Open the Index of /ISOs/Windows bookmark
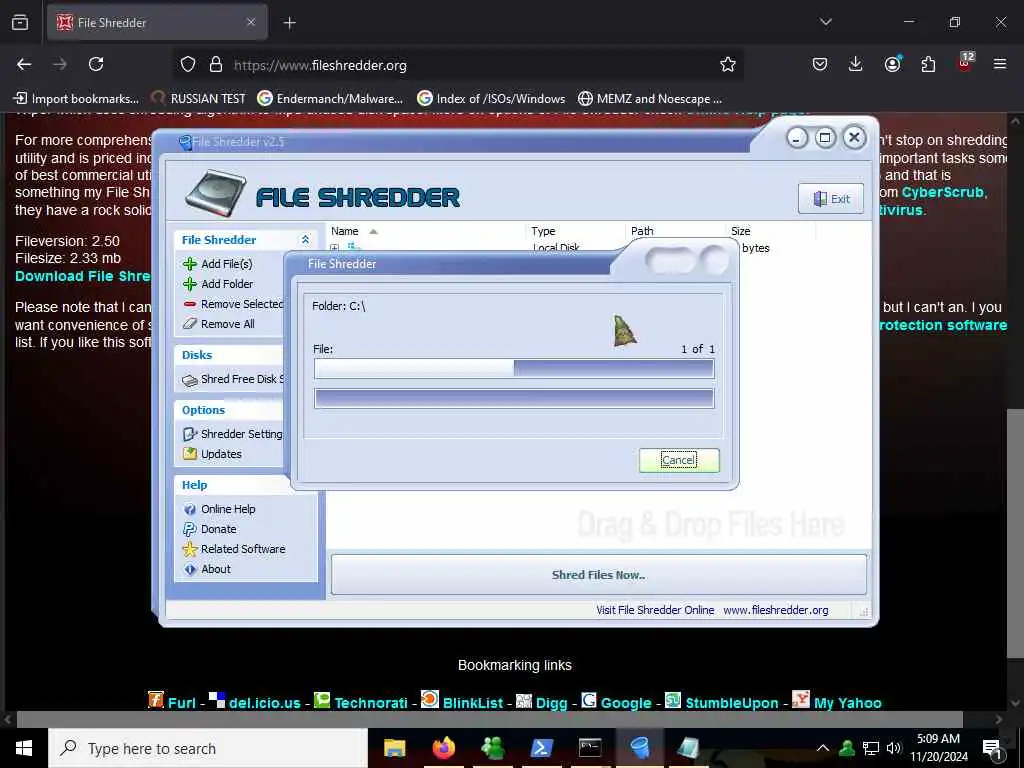The width and height of the screenshot is (1024, 768). [491, 99]
